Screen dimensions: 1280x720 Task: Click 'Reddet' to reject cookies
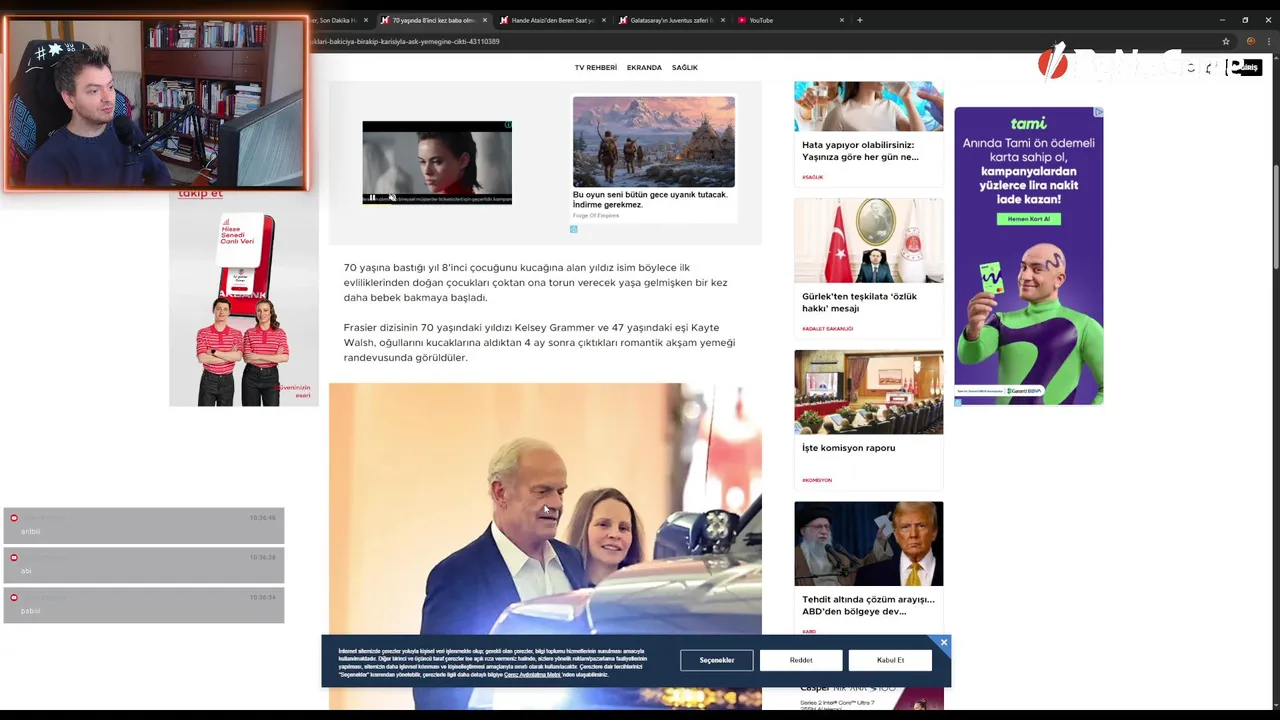pos(801,660)
